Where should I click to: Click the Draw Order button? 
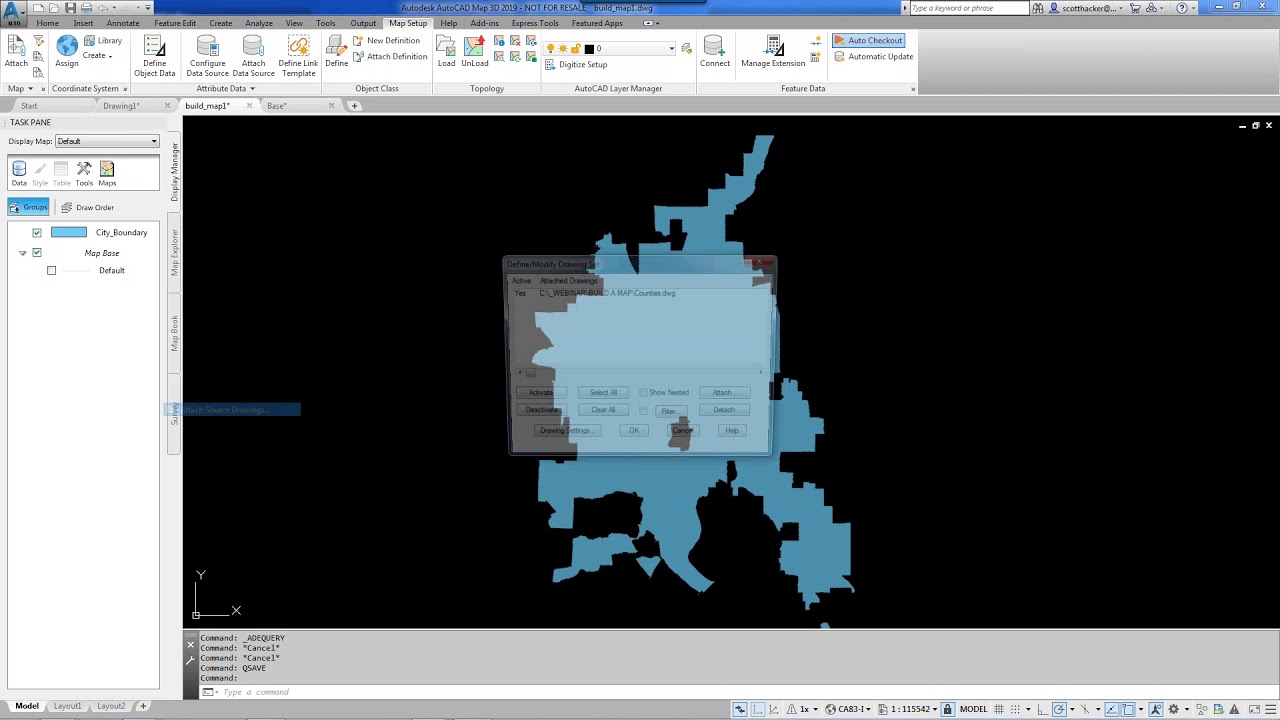[x=87, y=207]
